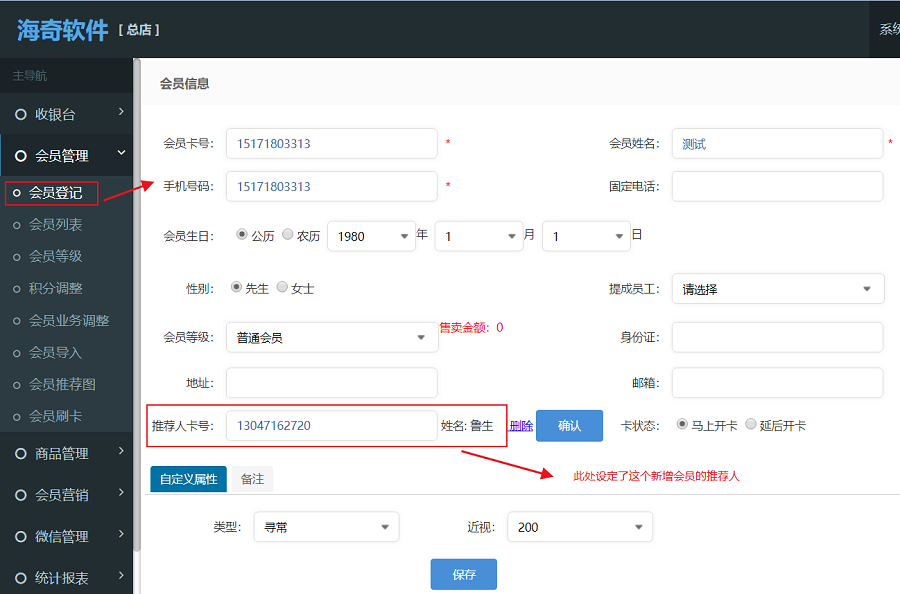Open 会员等级 submenu item
The width and height of the screenshot is (900, 594).
(56, 256)
